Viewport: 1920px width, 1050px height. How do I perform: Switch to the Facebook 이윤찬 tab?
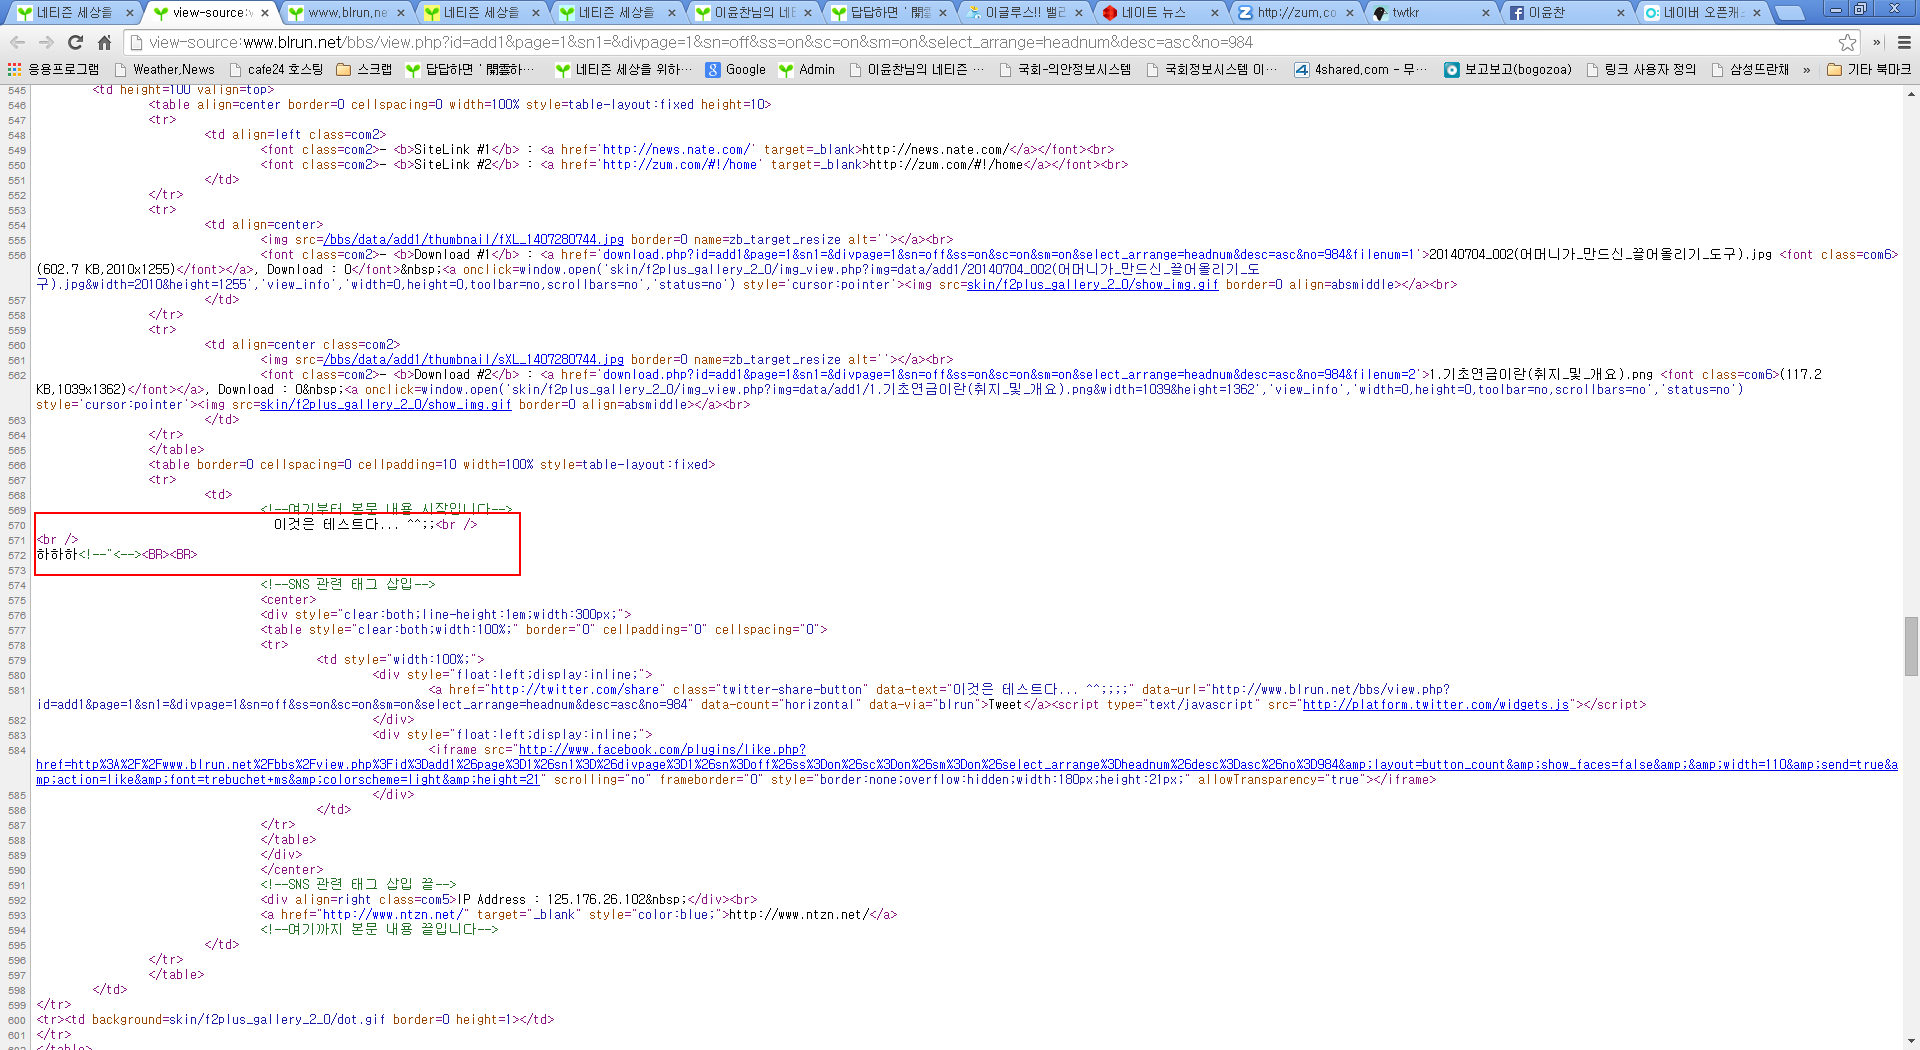click(1568, 12)
